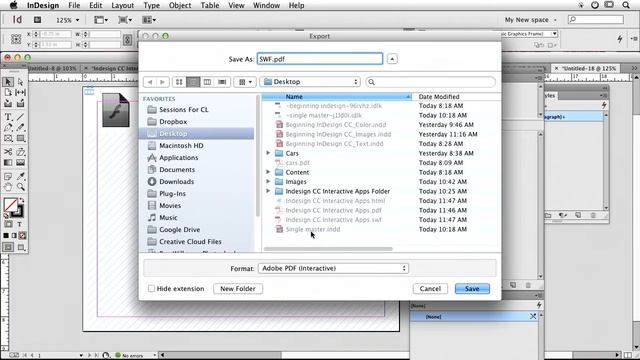Select Google Drive in sidebar
Viewport: 640px width, 360px height.
point(180,230)
